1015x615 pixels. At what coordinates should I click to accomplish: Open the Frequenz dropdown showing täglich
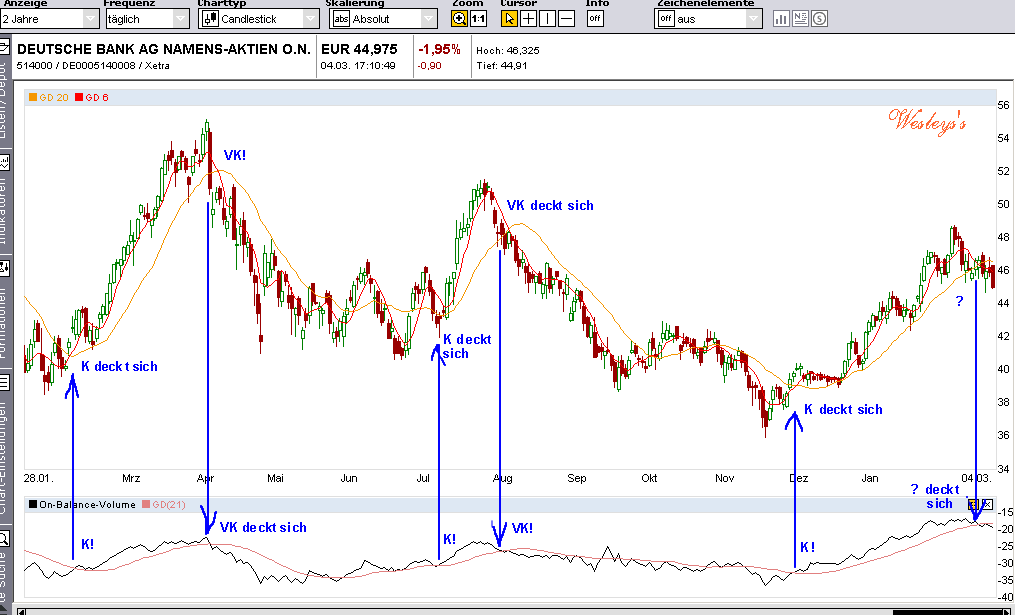point(178,17)
